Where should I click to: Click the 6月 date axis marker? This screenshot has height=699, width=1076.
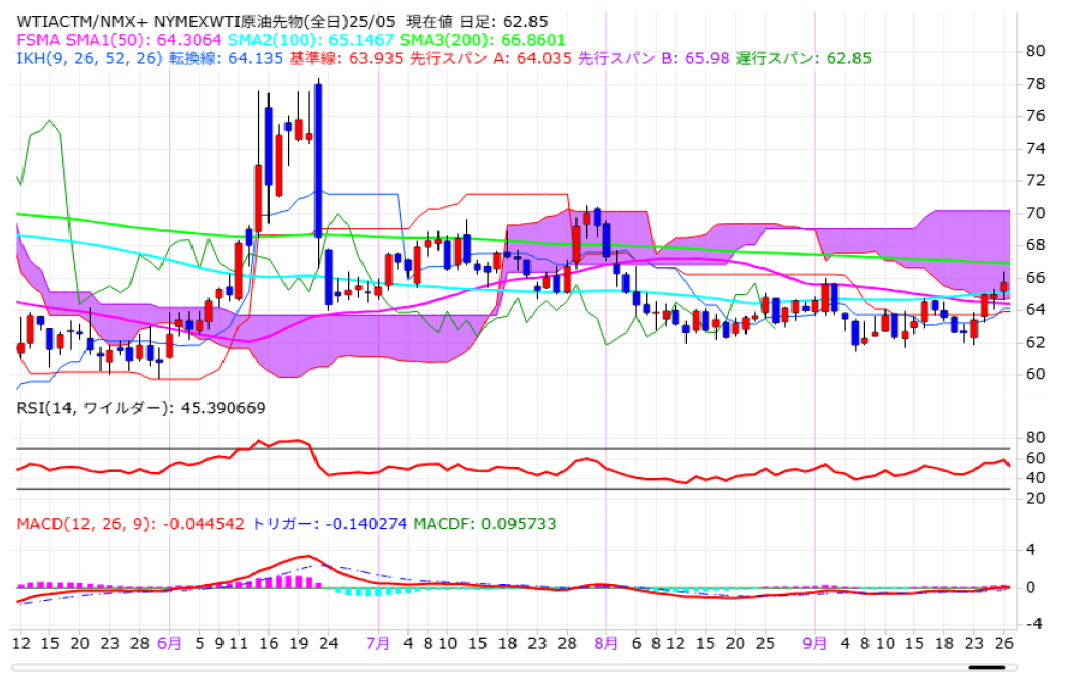click(169, 644)
